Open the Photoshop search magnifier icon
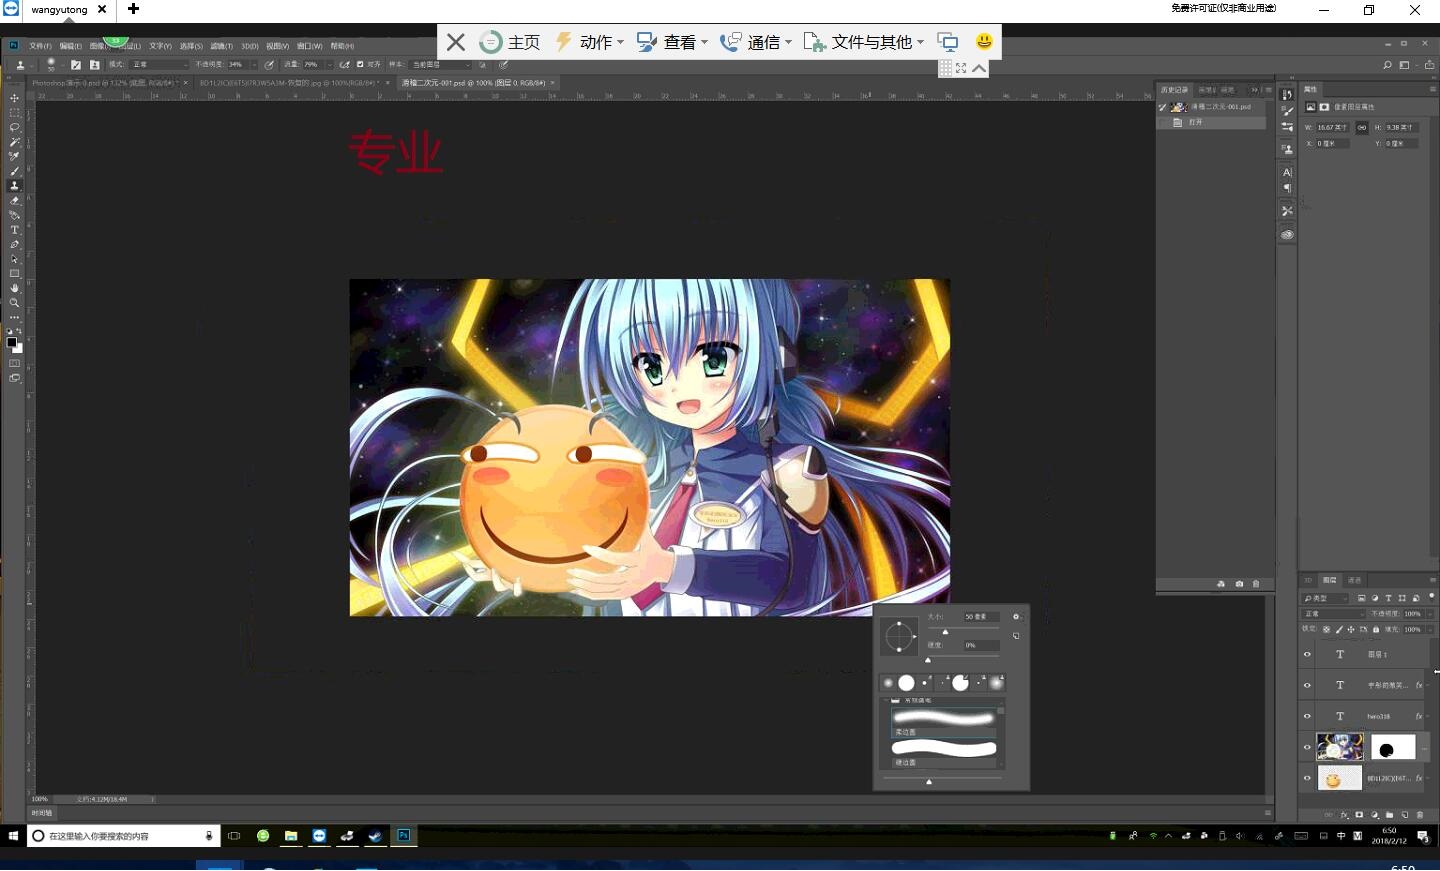This screenshot has height=871, width=1440. 1387,65
